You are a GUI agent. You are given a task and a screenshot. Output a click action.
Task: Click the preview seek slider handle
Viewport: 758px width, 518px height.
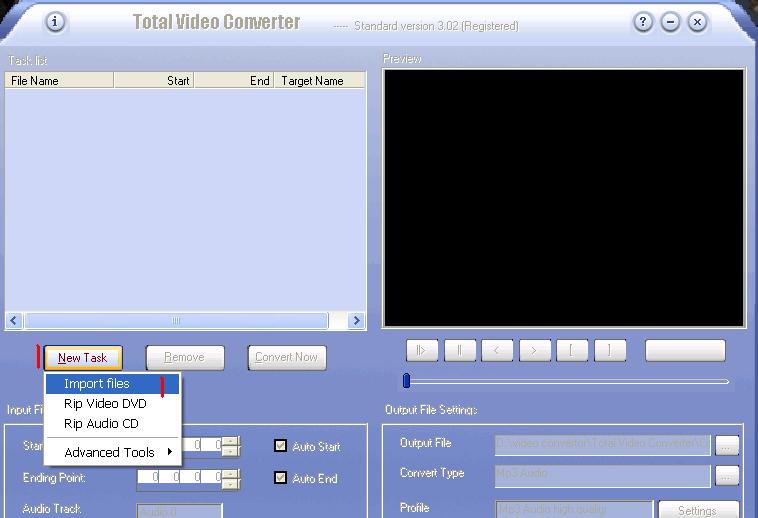(x=407, y=381)
